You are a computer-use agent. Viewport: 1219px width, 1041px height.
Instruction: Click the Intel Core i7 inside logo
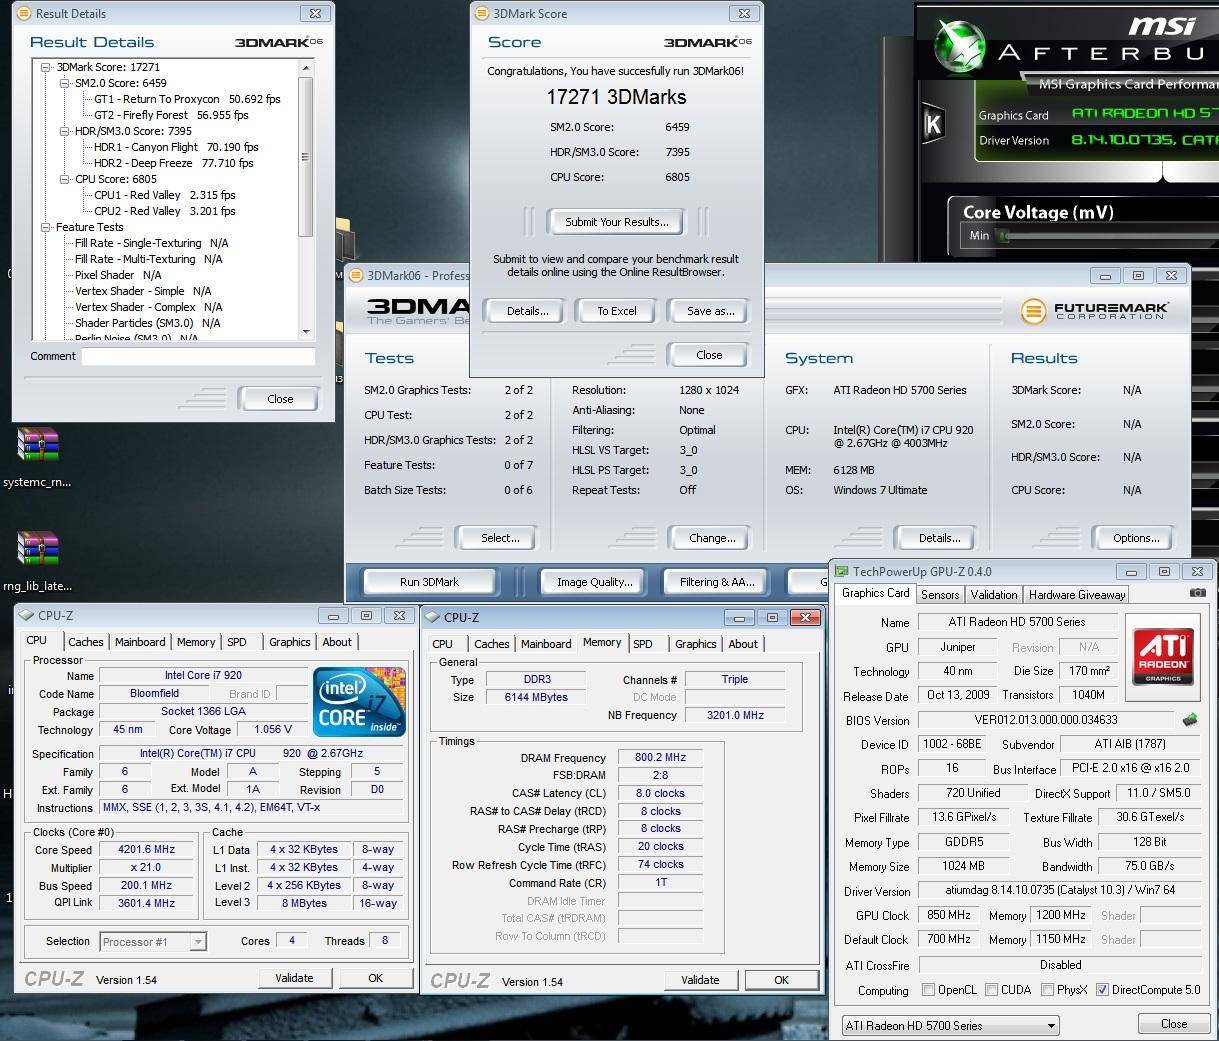[x=360, y=702]
